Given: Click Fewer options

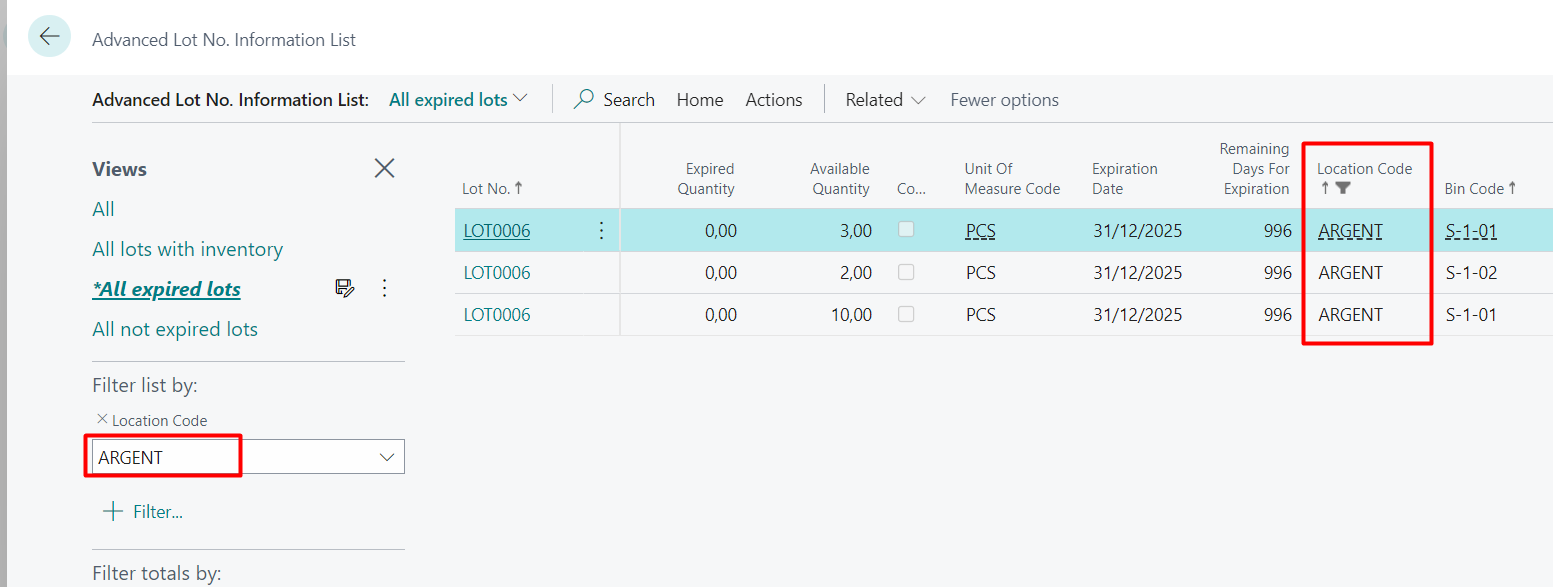Looking at the screenshot, I should [1004, 100].
